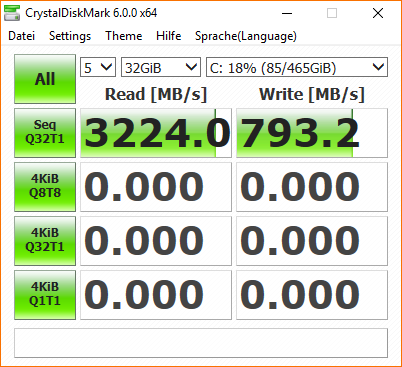This screenshot has width=402, height=367.
Task: Select the 4KiB Q32T1 write value
Action: (x=312, y=241)
